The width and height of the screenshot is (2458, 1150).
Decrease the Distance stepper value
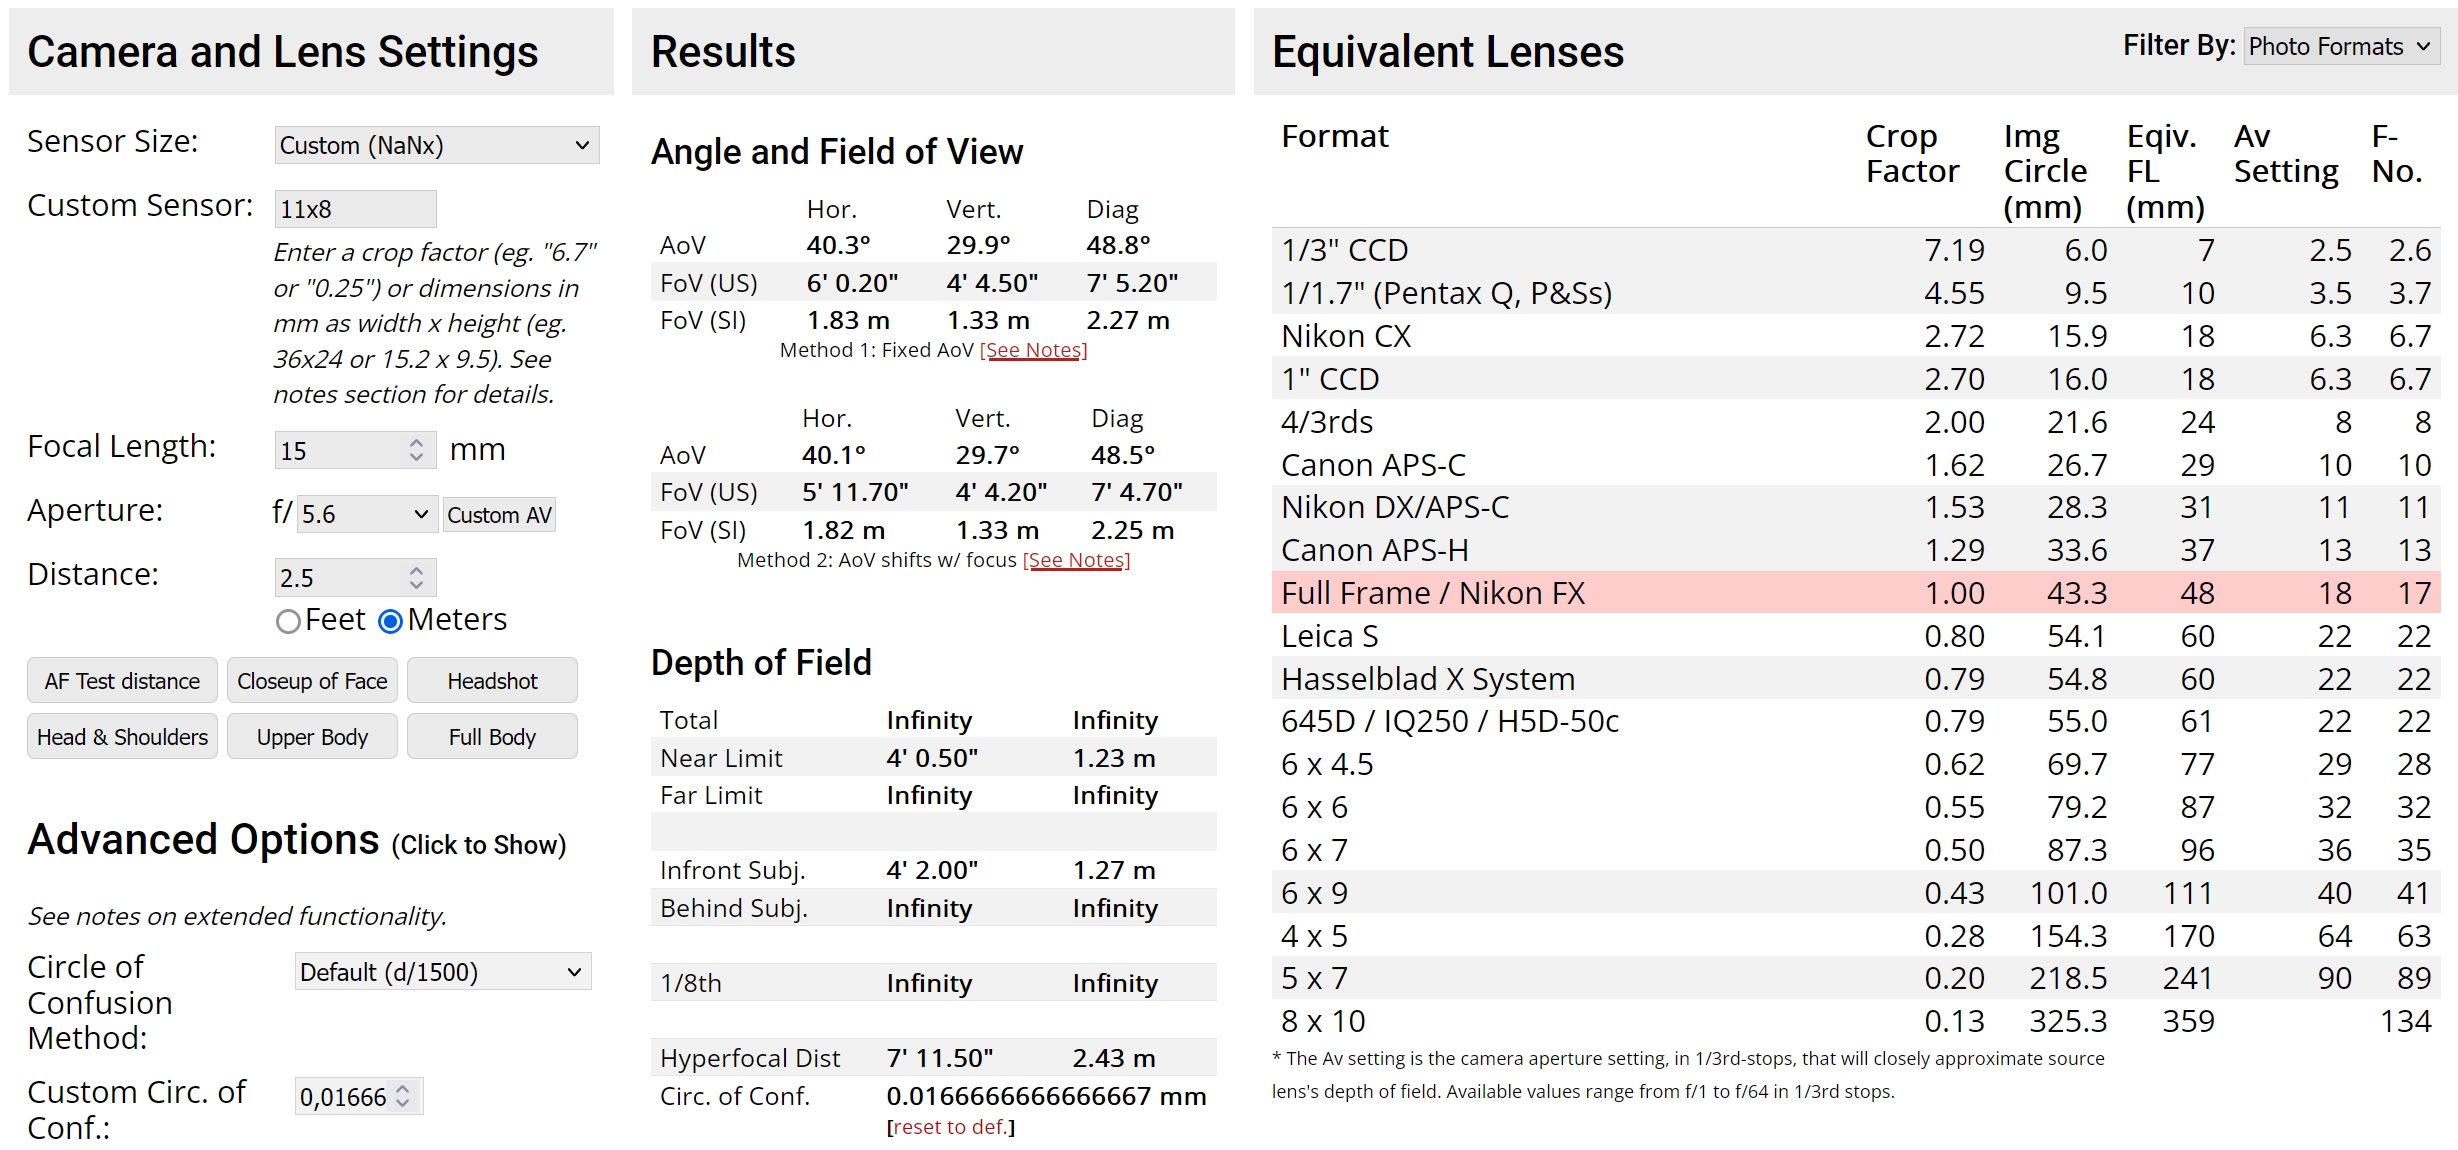(x=416, y=585)
